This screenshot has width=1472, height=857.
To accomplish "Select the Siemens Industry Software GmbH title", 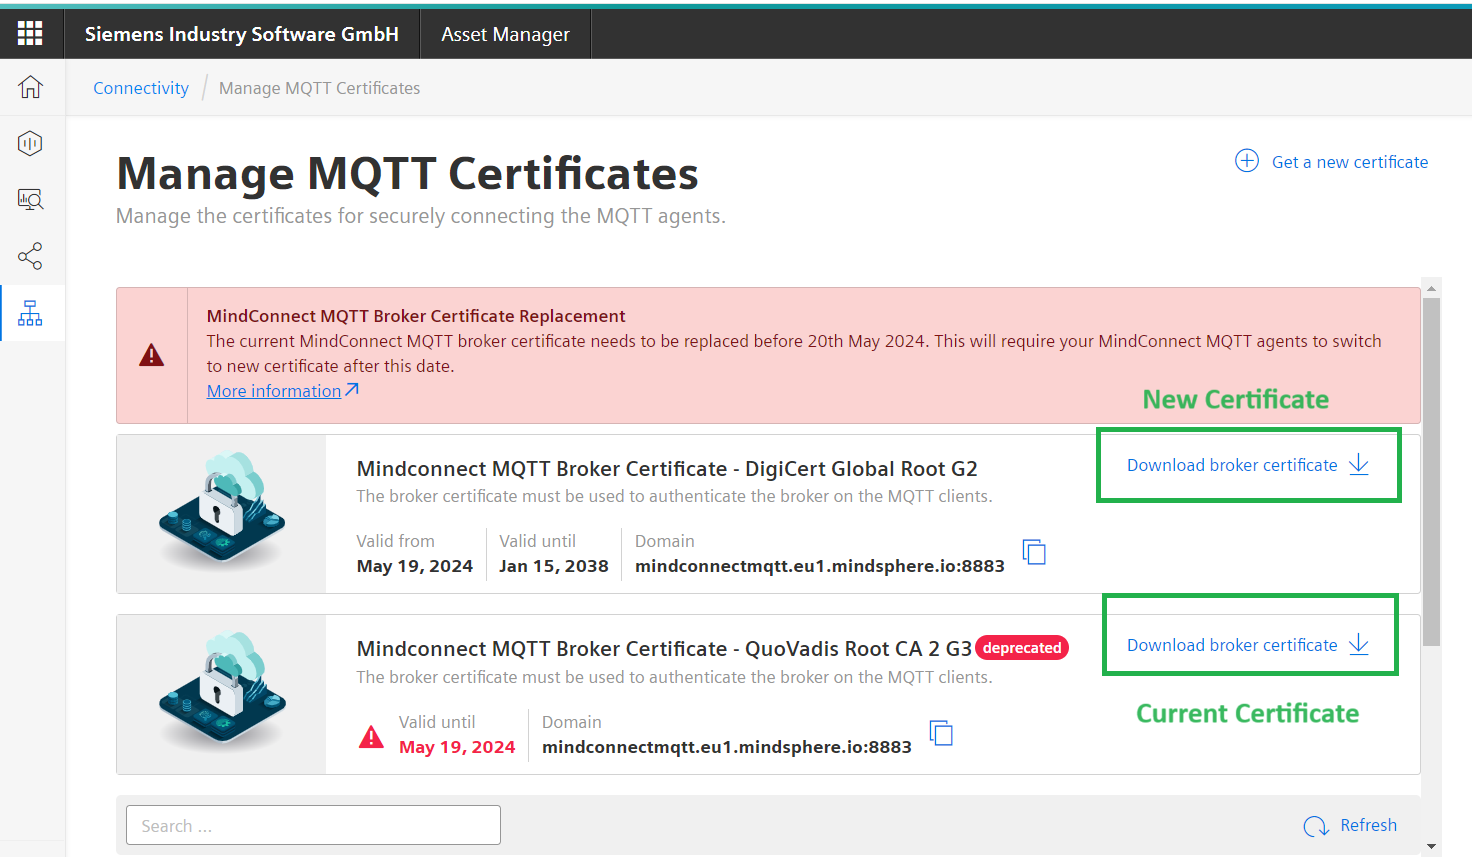I will point(242,33).
